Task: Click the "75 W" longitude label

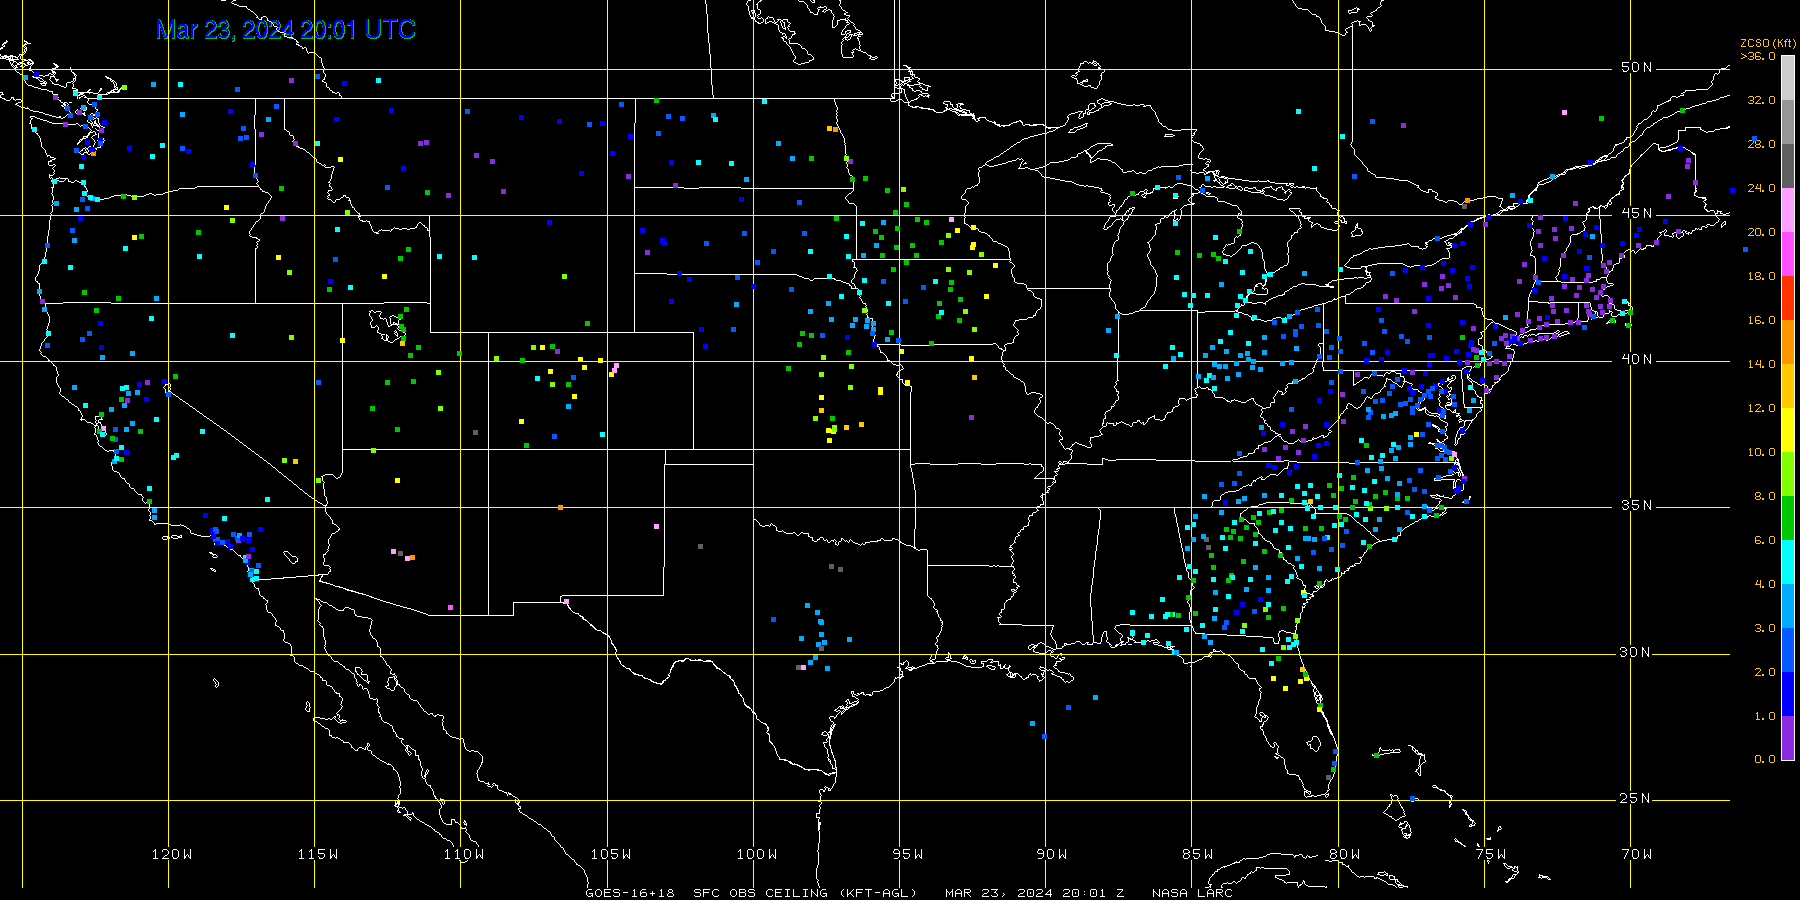Action: (1491, 854)
